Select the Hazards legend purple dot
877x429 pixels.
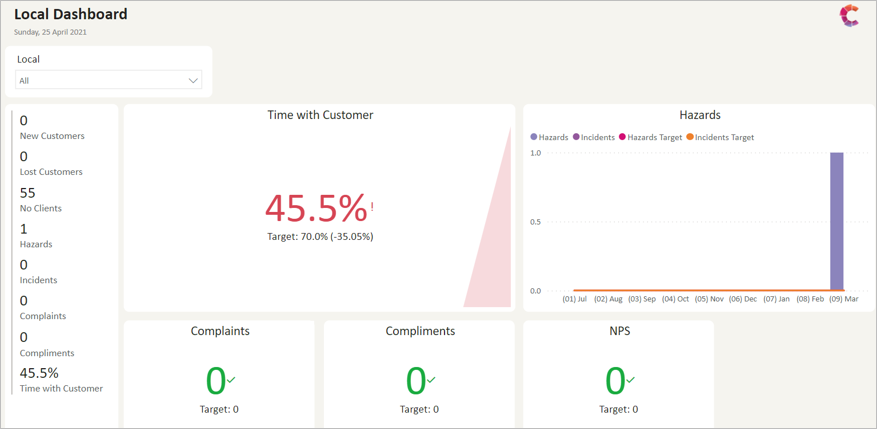(x=534, y=137)
